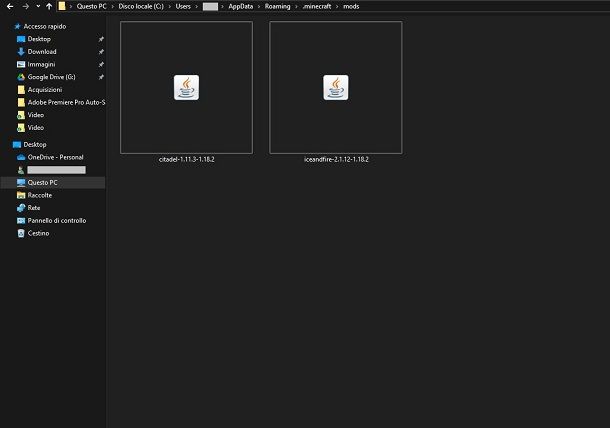
Task: Navigate to Roaming in breadcrumb path
Action: click(277, 7)
